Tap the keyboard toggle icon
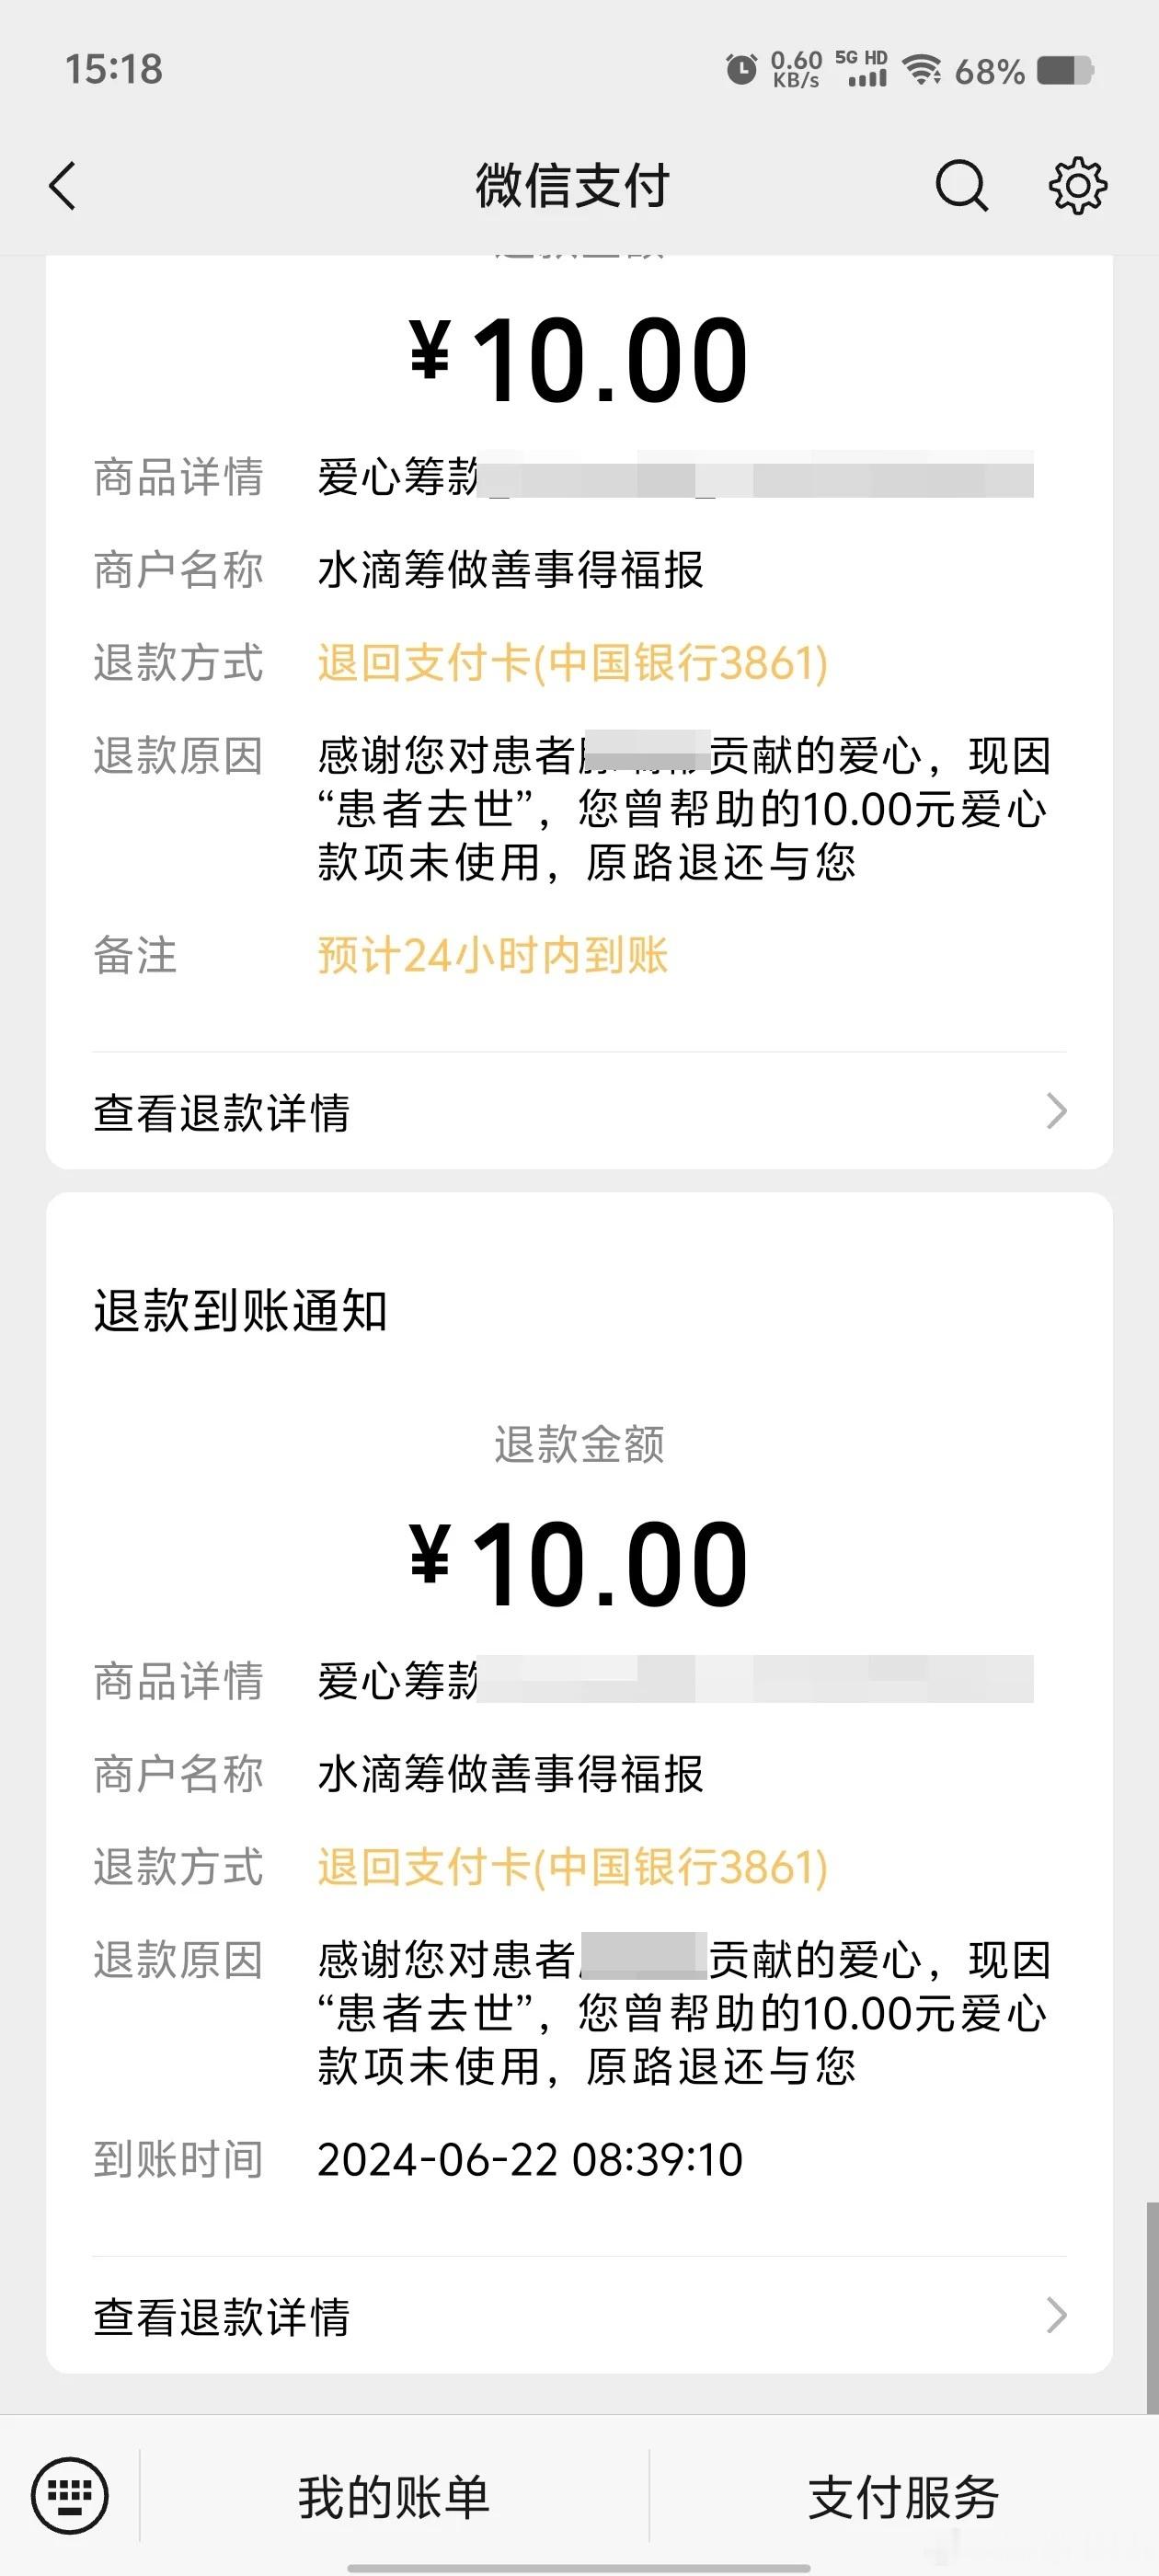Image resolution: width=1159 pixels, height=2576 pixels. pyautogui.click(x=69, y=2496)
